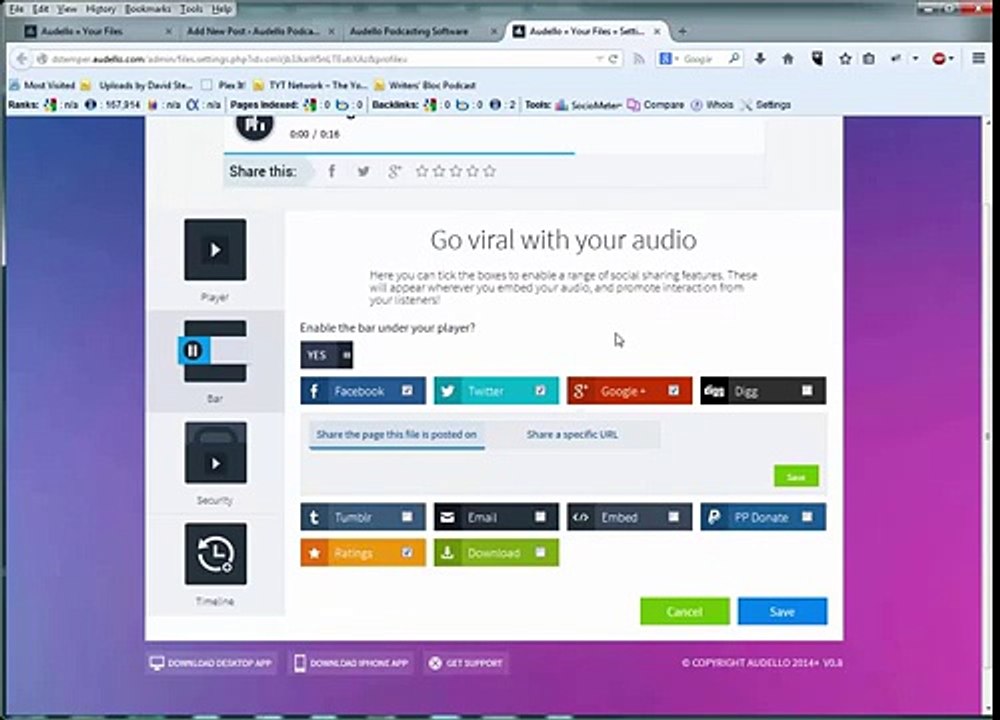Enable the Embed checkbox
Image resolution: width=1000 pixels, height=720 pixels.
pyautogui.click(x=673, y=517)
